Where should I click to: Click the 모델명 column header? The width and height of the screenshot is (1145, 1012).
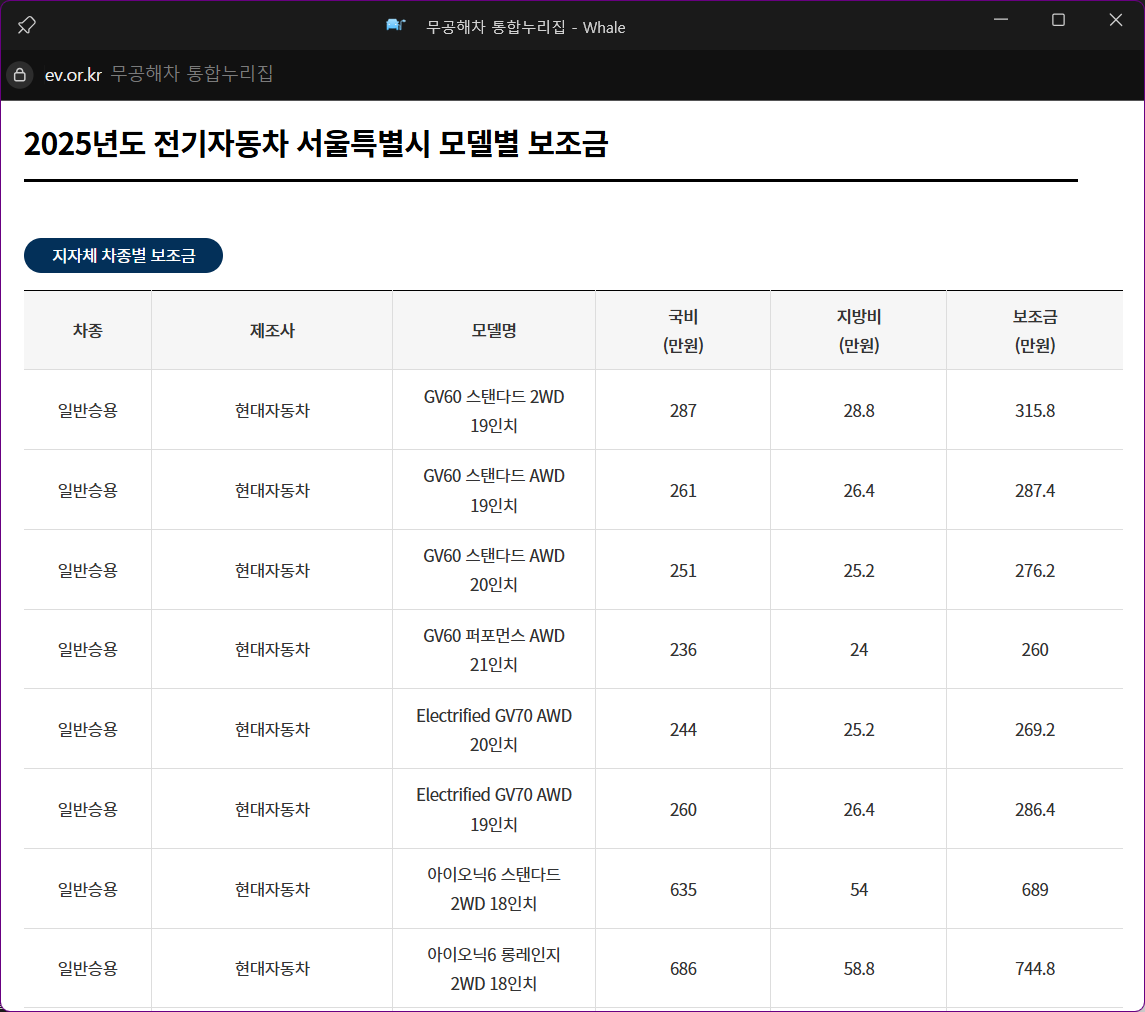point(494,330)
